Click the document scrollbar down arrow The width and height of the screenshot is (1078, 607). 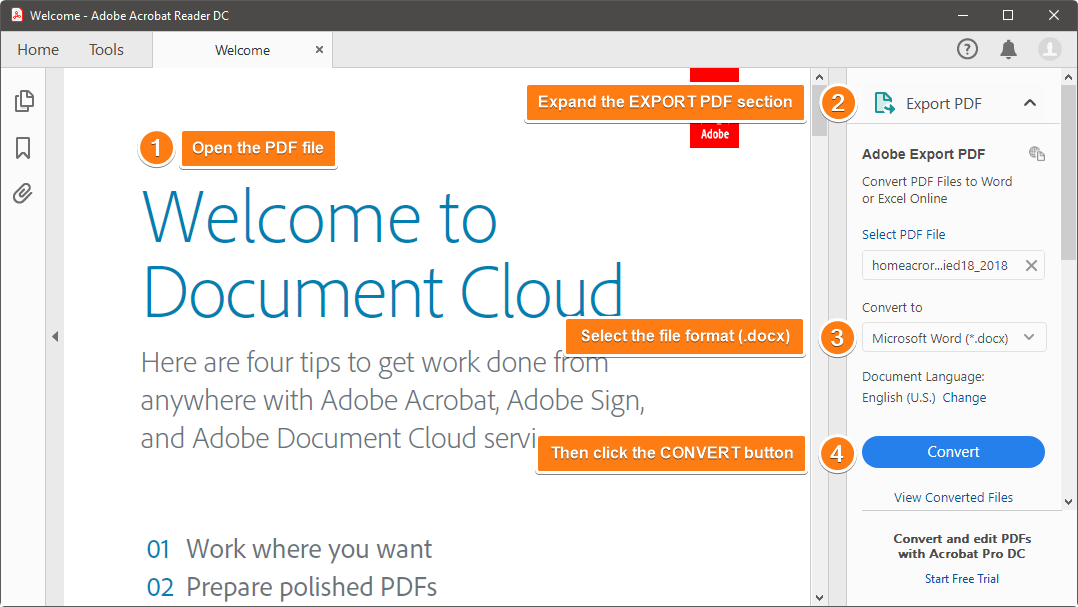819,597
